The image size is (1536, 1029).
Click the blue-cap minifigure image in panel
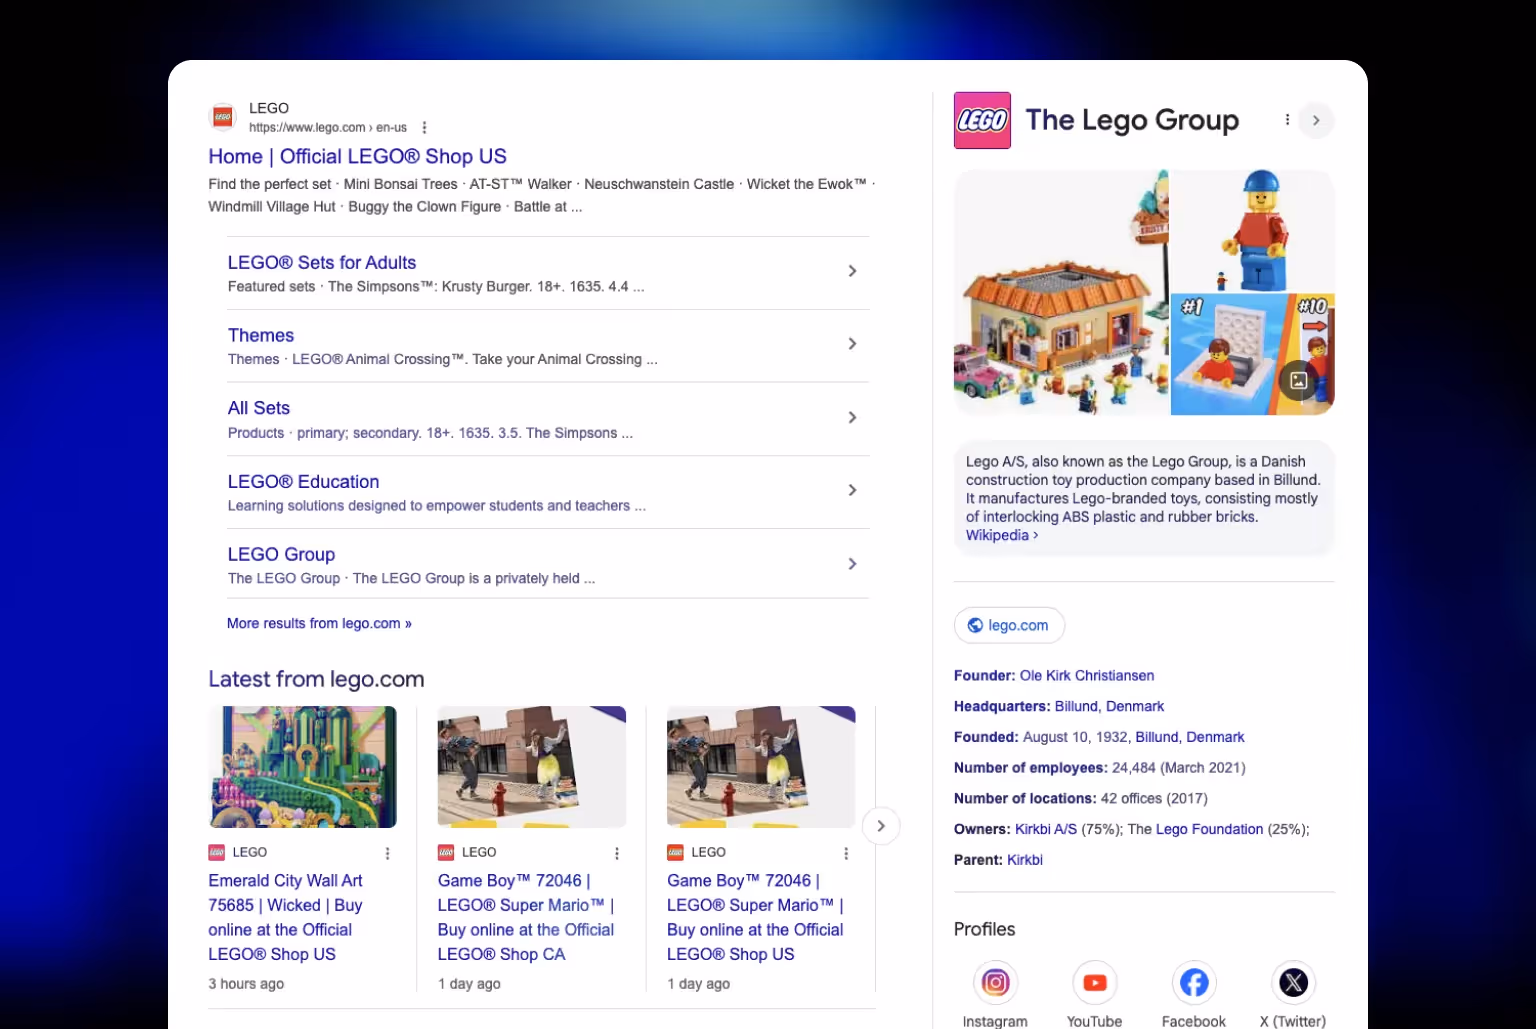point(1253,231)
